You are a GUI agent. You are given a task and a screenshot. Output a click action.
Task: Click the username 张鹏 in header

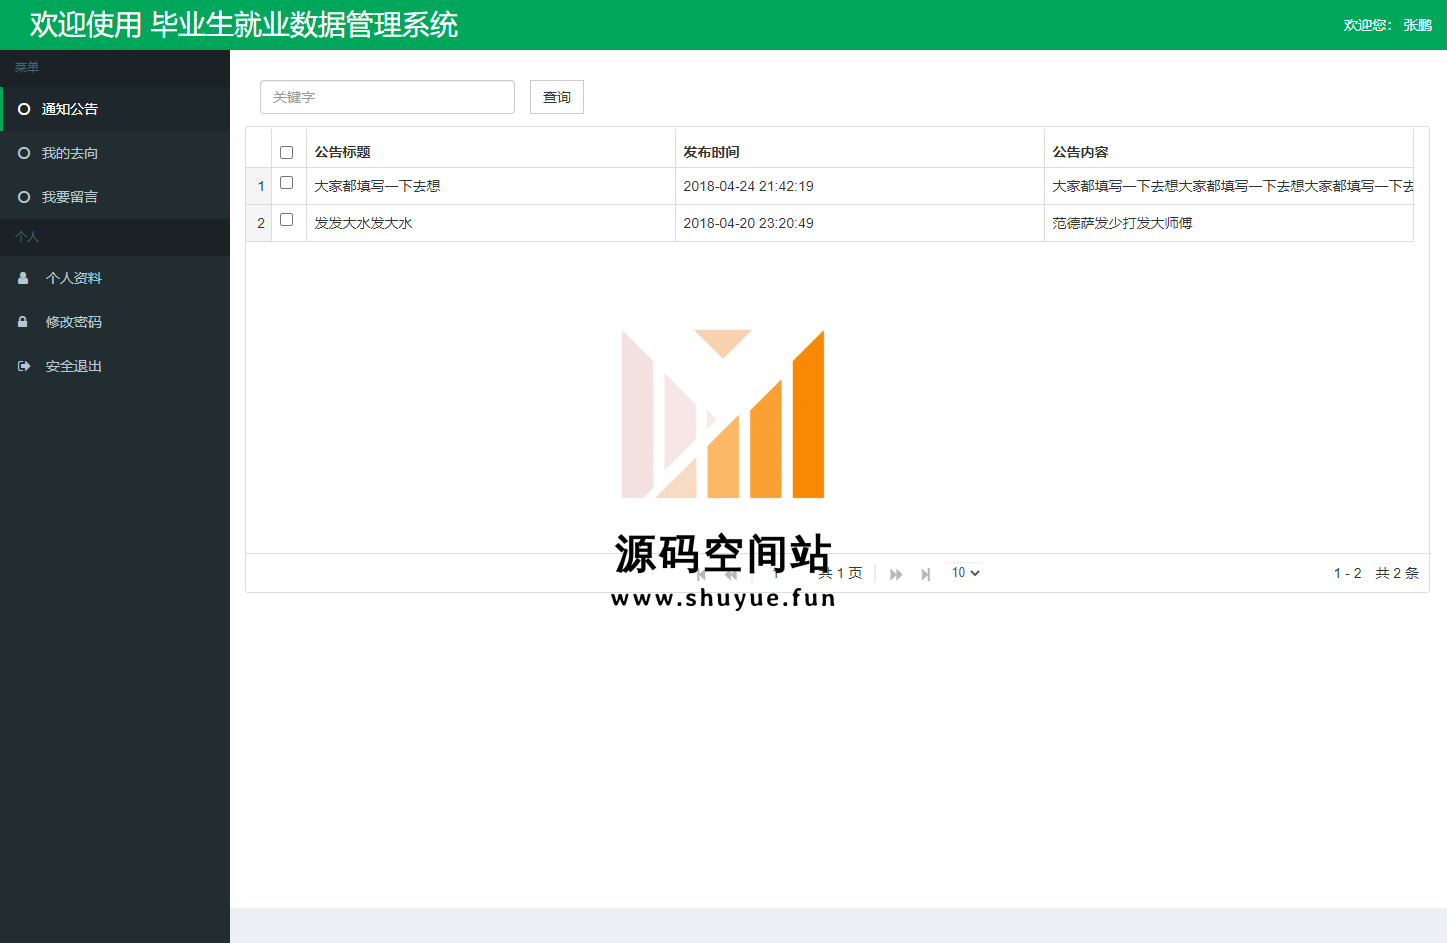click(x=1417, y=25)
